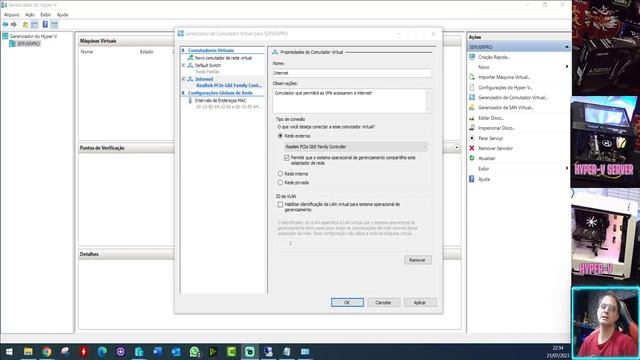
Task: Open the Exibir menu in the menu bar
Action: 46,15
